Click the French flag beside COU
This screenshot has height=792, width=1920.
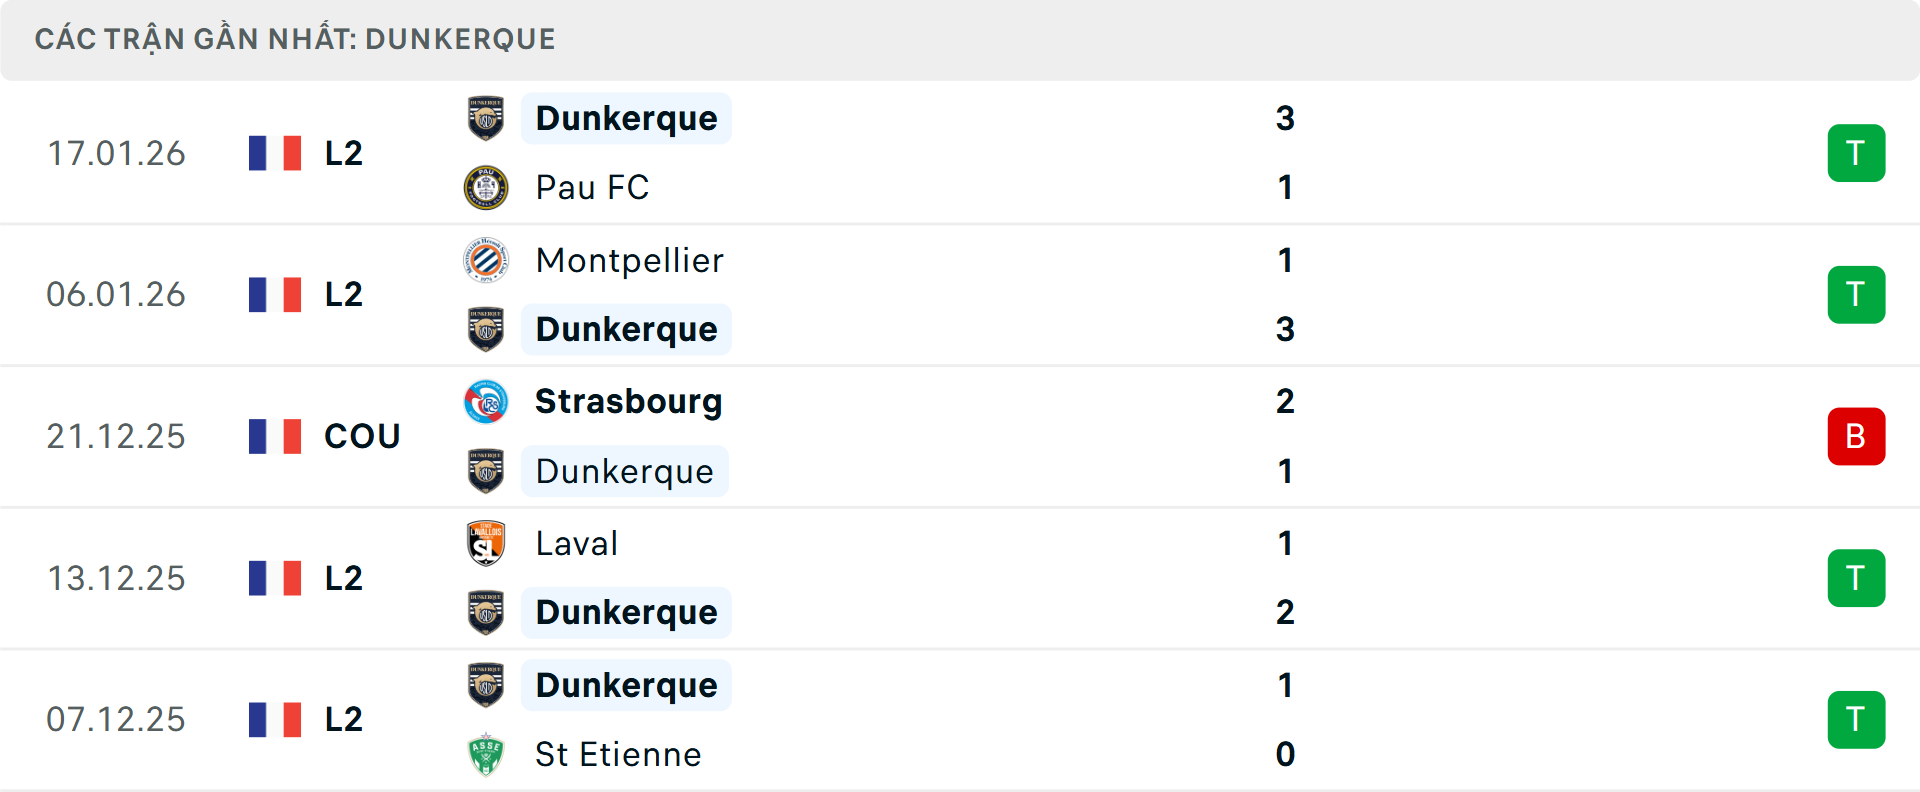click(x=275, y=436)
